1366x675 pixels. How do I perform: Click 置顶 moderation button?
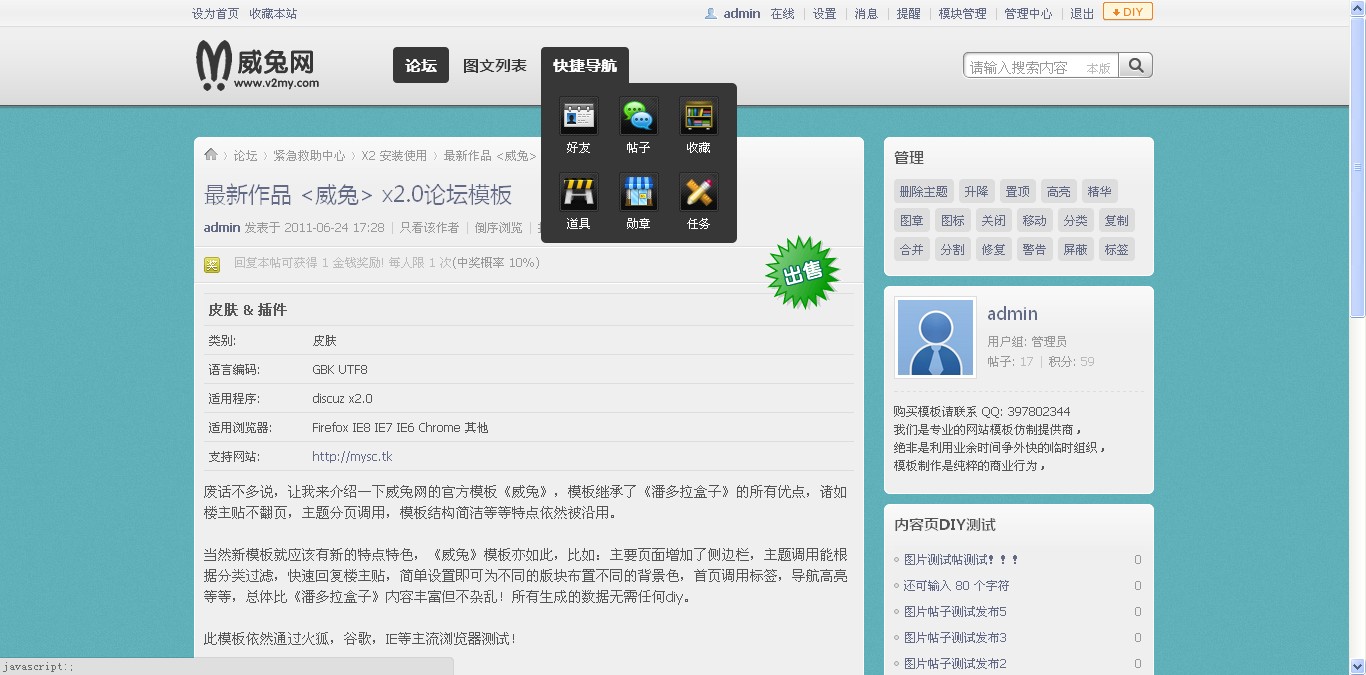tap(1017, 192)
